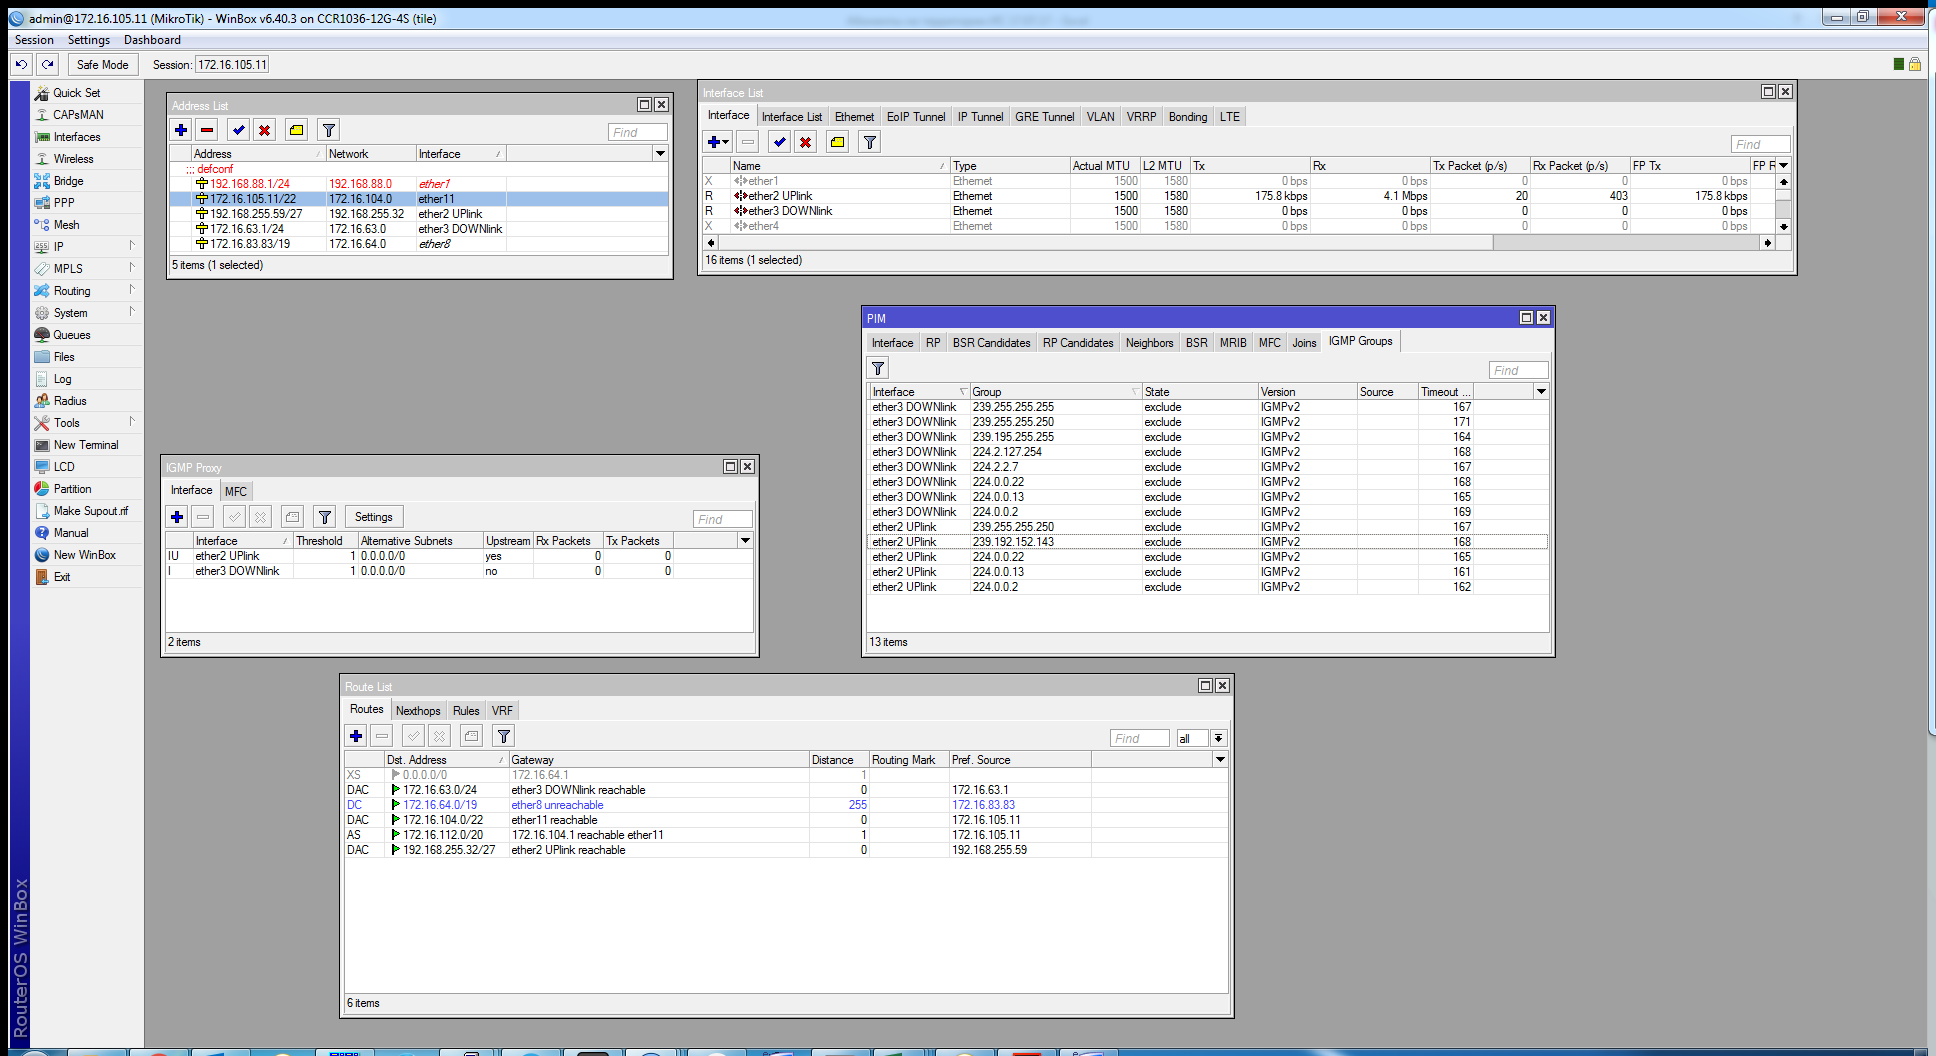Open New Terminal from the sidebar
This screenshot has height=1056, width=1936.
click(x=85, y=445)
